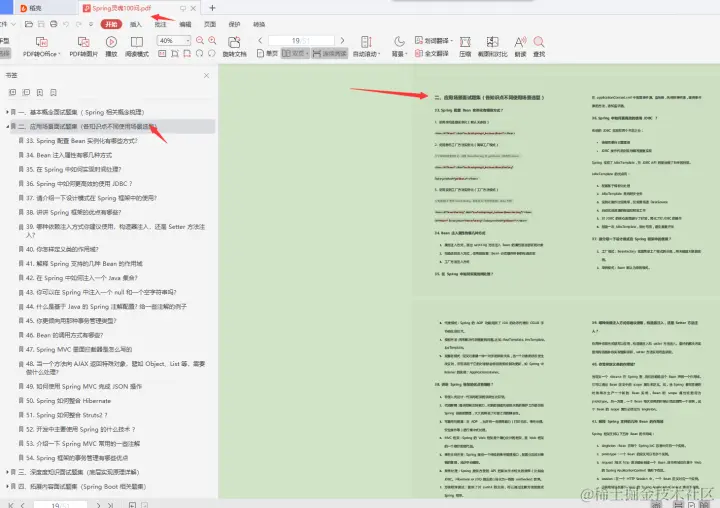Toggle 连续阅读 continuous reading

329,54
